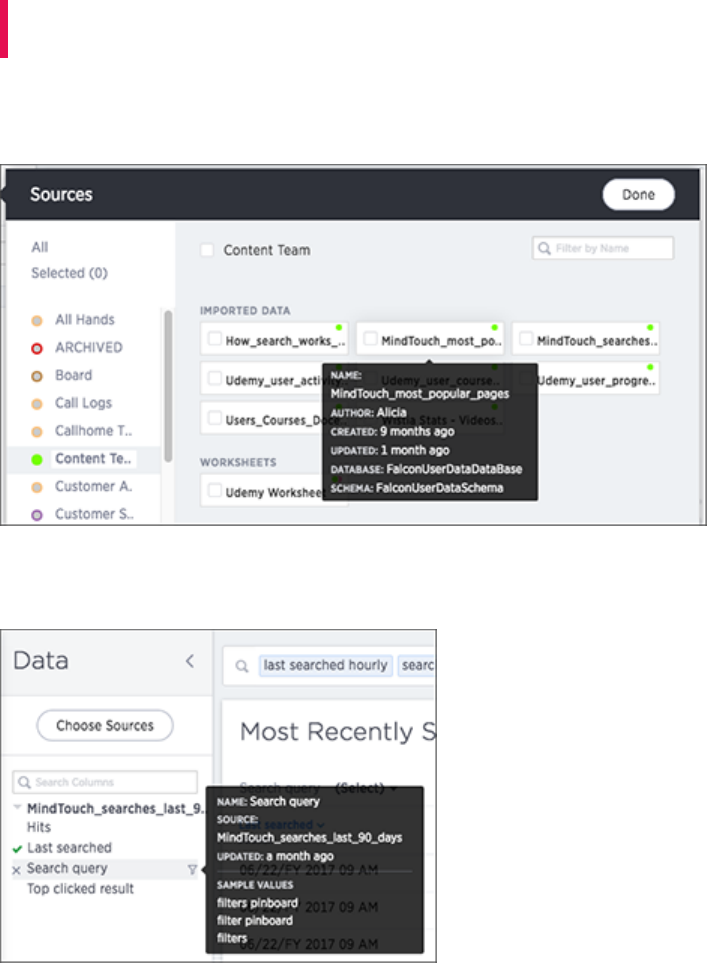Select the Customer A. sticker
707x963 pixels.
(x=93, y=486)
